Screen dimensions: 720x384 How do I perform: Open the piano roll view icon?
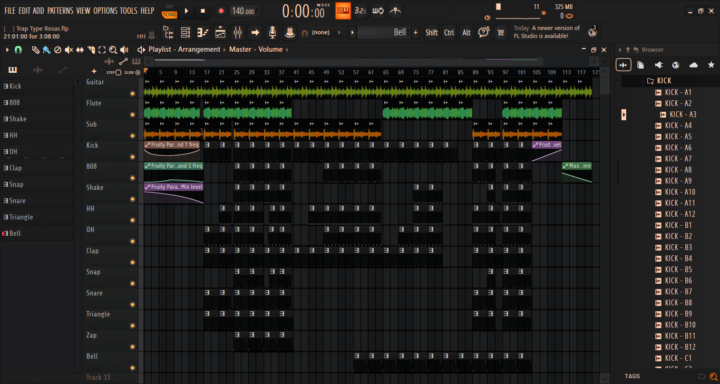tap(203, 33)
